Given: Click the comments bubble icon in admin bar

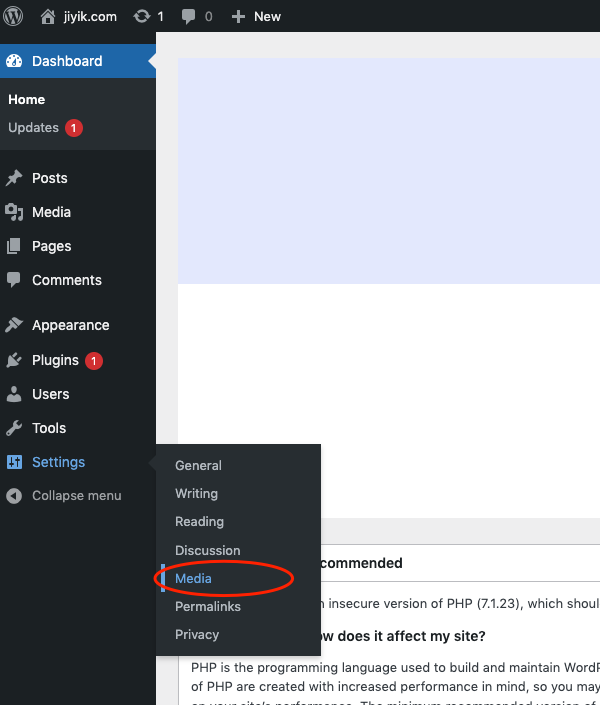Looking at the screenshot, I should tap(188, 17).
